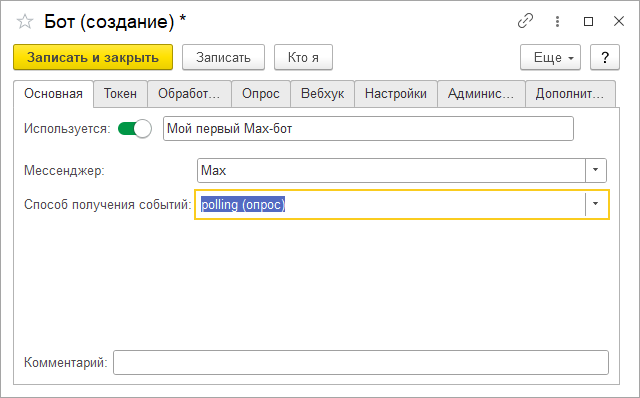Open the 'Вебхук' tab
The height and width of the screenshot is (398, 640).
tap(322, 94)
